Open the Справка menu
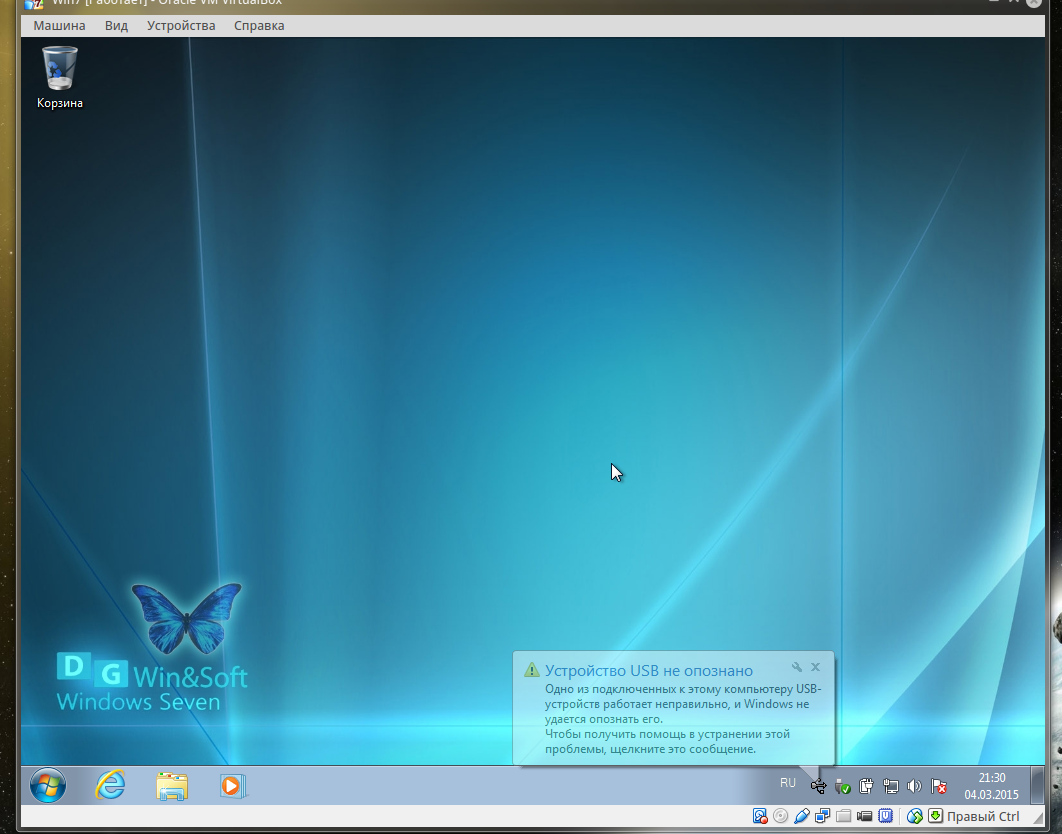 [259, 26]
